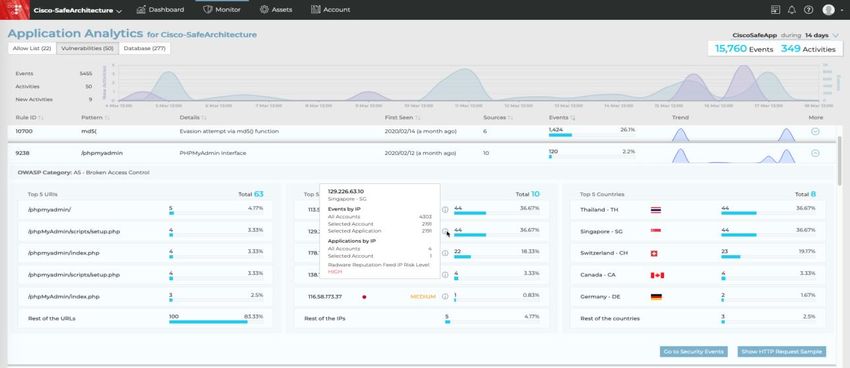This screenshot has width=850, height=368.
Task: Click the Monitor shield icon
Action: pos(208,10)
